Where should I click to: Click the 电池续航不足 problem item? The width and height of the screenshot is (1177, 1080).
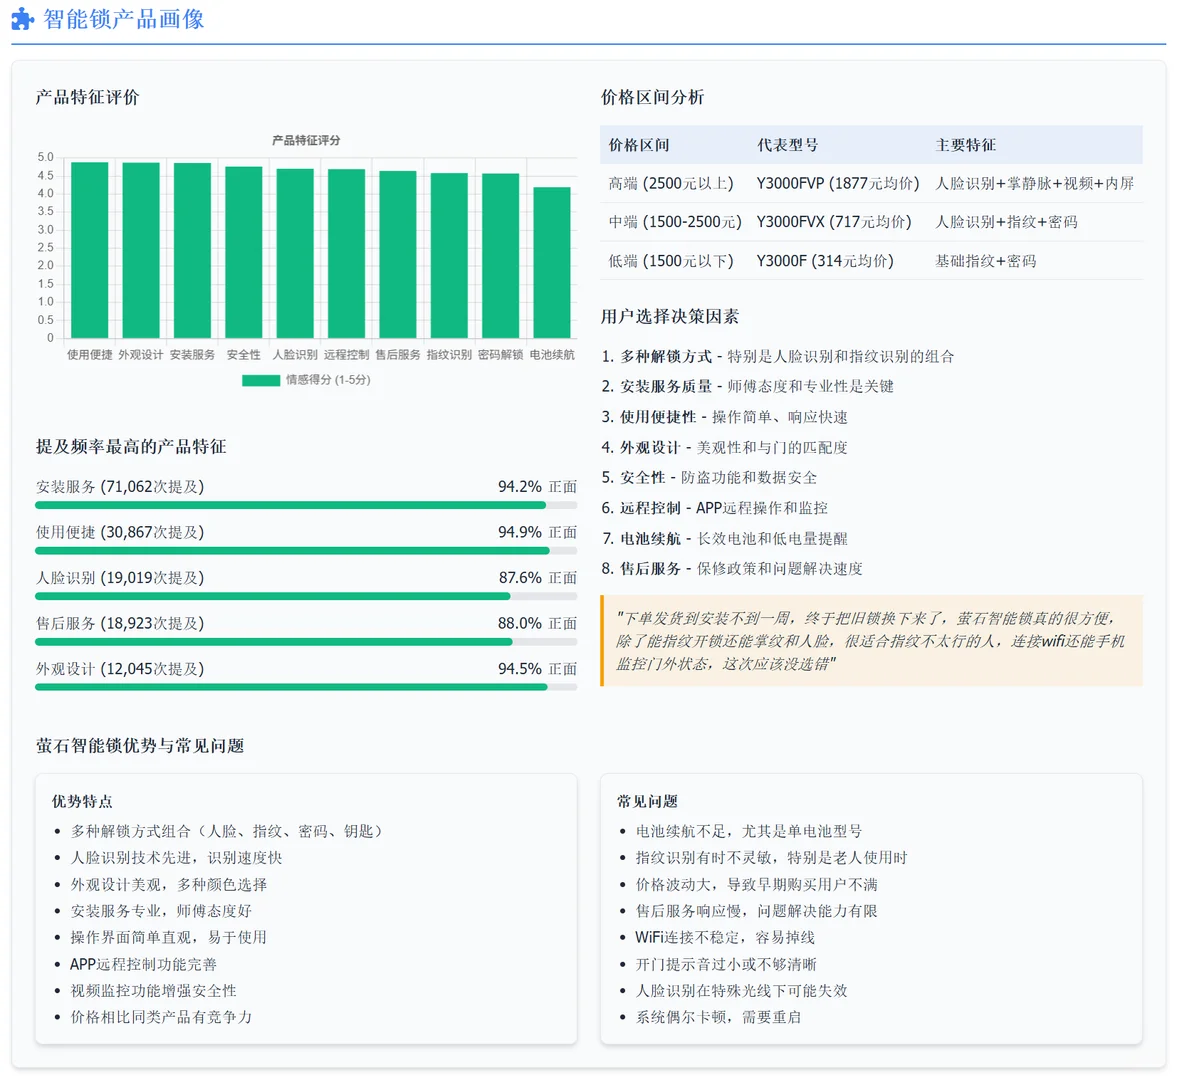coord(748,832)
